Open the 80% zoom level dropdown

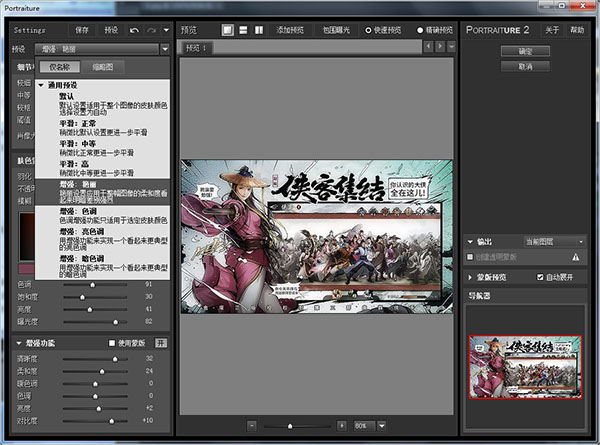coord(382,426)
